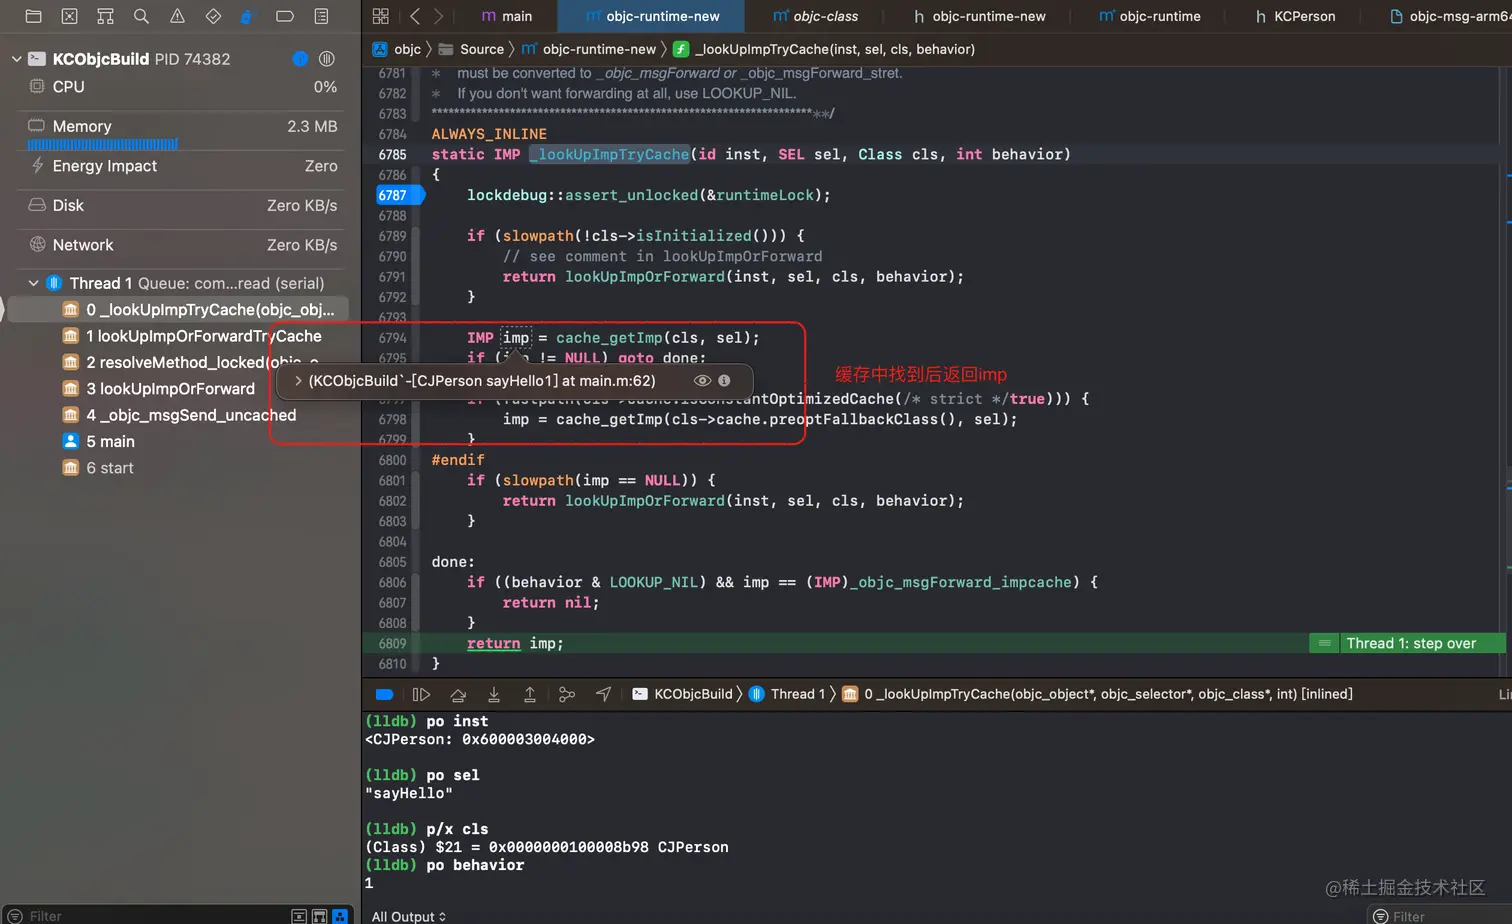Open the related items grid icon
This screenshot has height=924, width=1512.
pyautogui.click(x=380, y=16)
